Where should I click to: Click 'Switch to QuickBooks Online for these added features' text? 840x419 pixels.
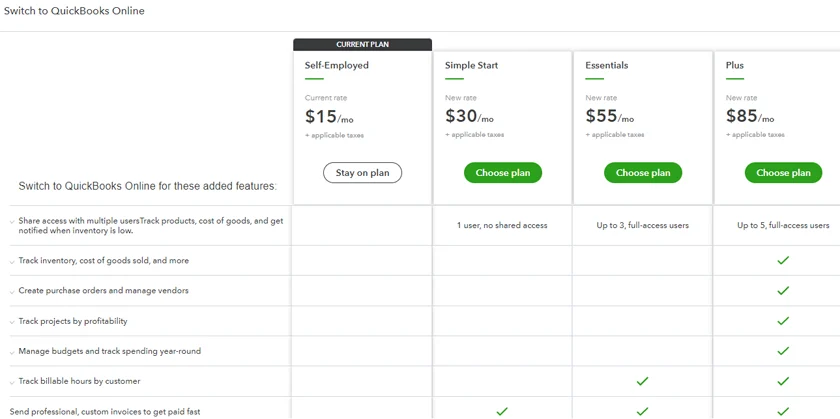147,186
